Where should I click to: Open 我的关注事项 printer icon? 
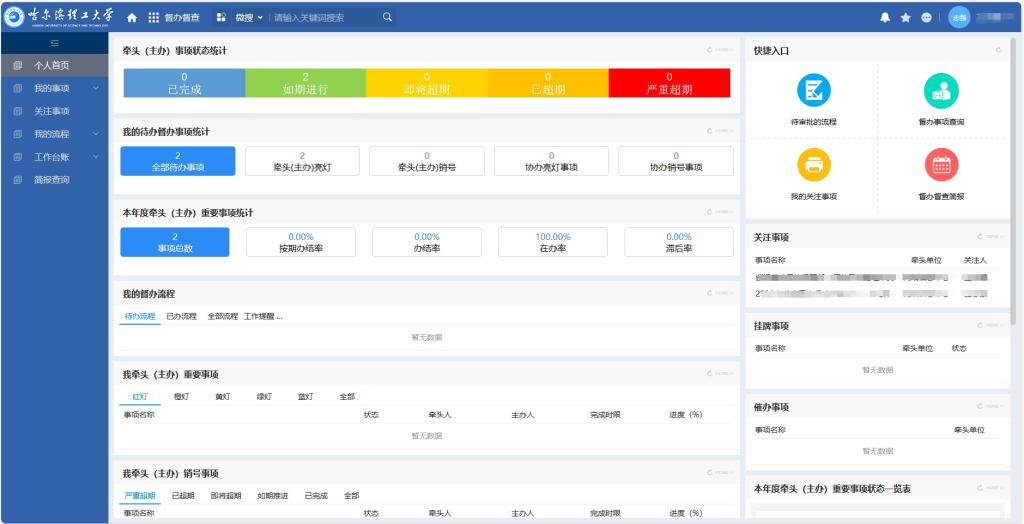813,164
